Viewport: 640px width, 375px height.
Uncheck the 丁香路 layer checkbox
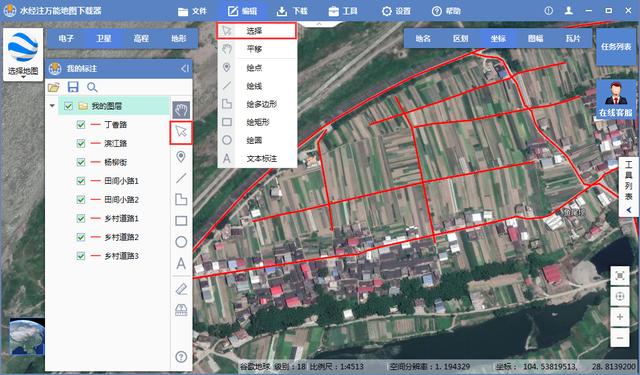pos(81,124)
